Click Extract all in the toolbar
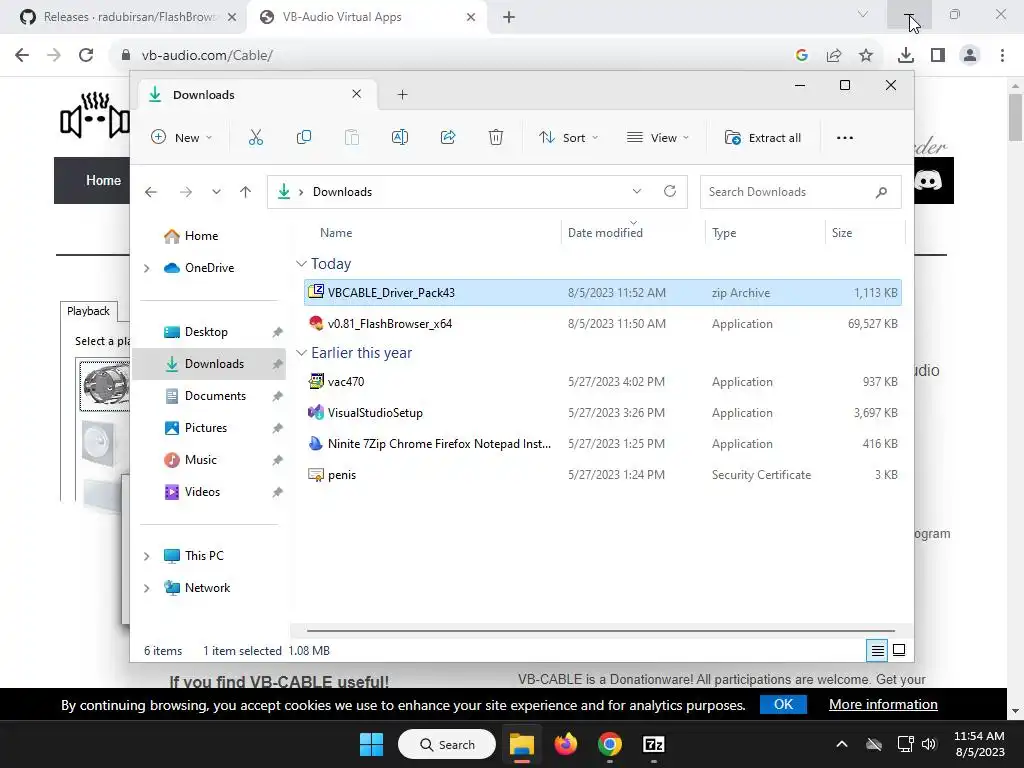1024x768 pixels. (x=763, y=138)
